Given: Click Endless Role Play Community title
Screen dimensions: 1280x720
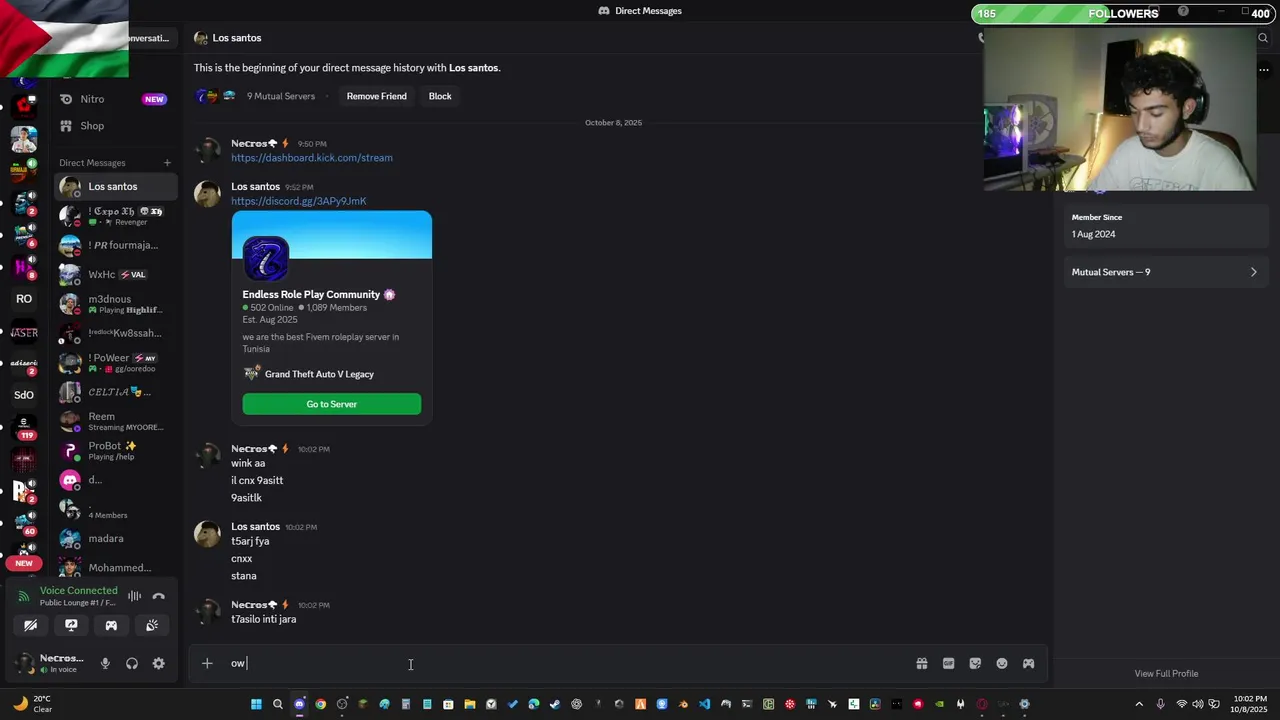Looking at the screenshot, I should pos(311,295).
